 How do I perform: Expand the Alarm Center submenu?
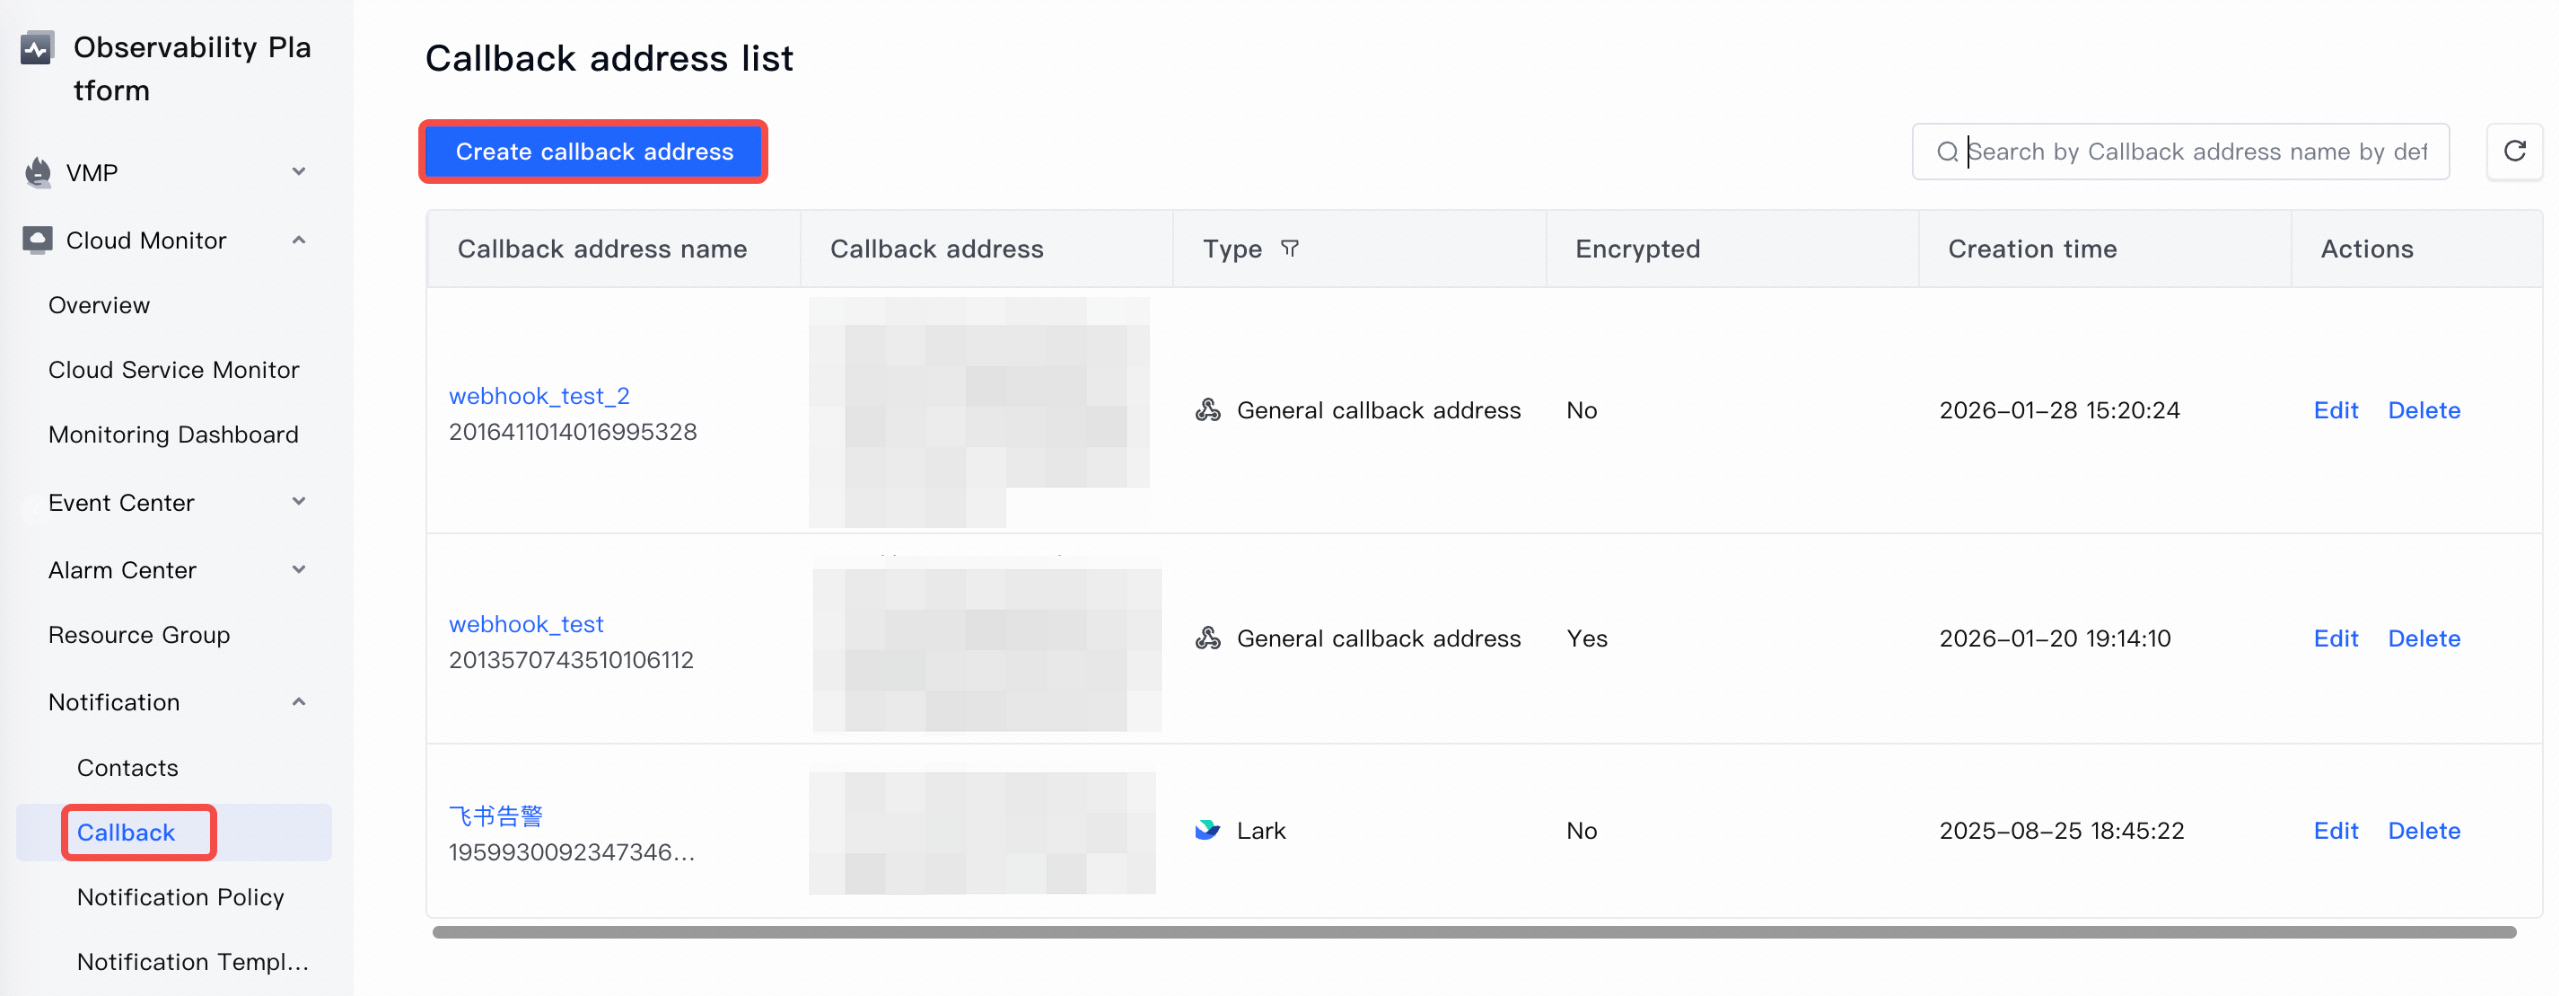[x=298, y=570]
